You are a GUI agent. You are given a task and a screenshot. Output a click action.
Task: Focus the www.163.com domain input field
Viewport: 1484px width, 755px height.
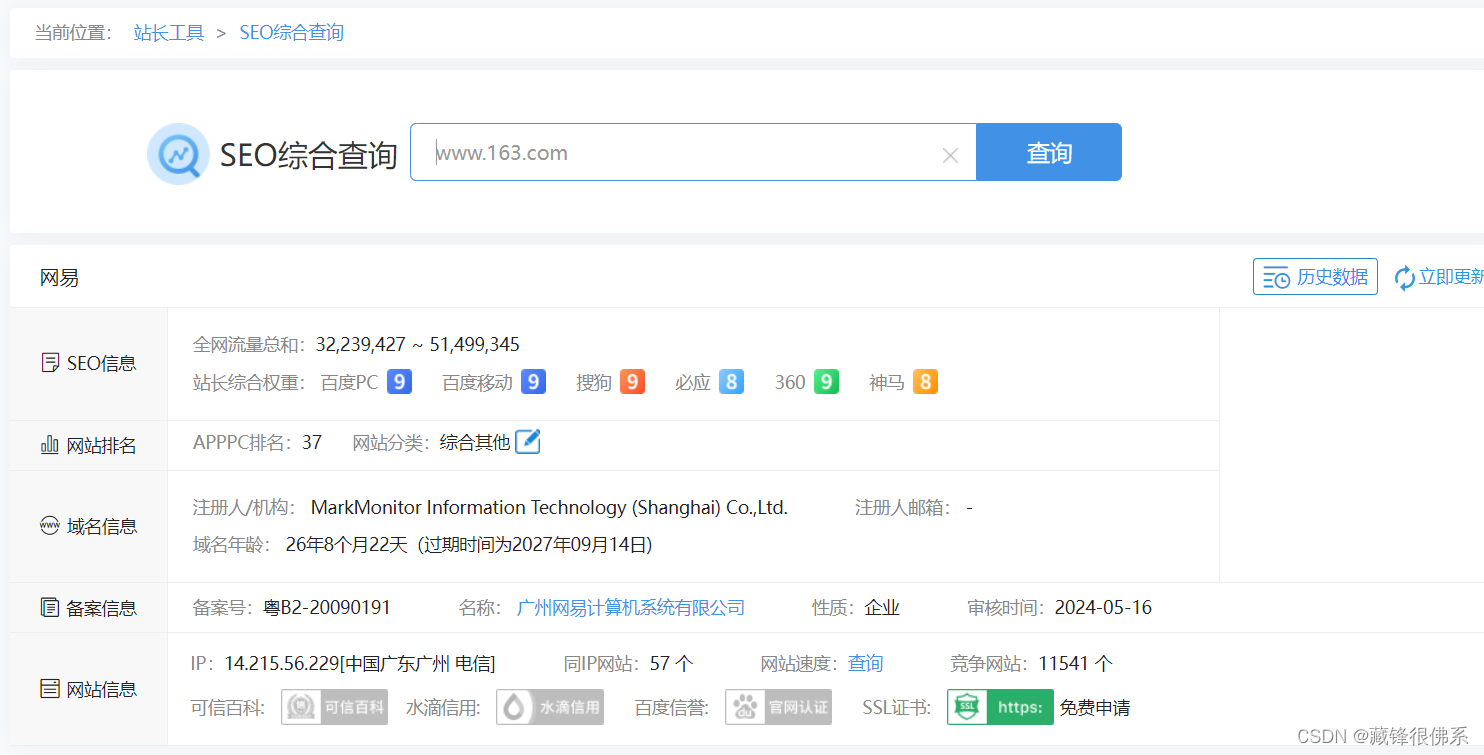point(693,152)
